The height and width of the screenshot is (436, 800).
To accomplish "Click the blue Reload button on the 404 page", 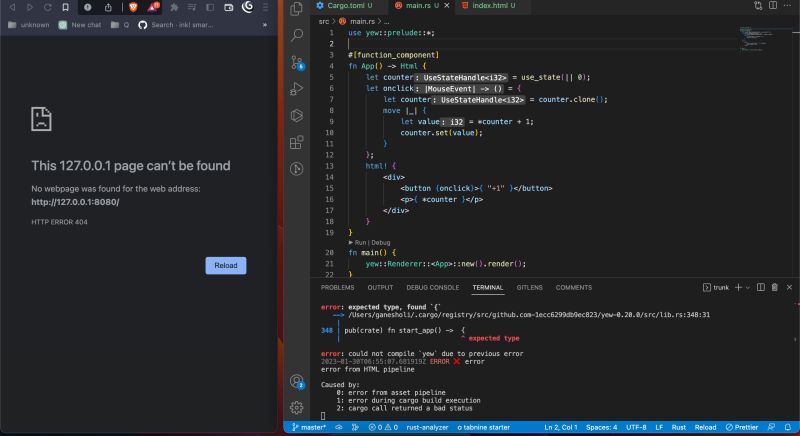I will [x=226, y=265].
